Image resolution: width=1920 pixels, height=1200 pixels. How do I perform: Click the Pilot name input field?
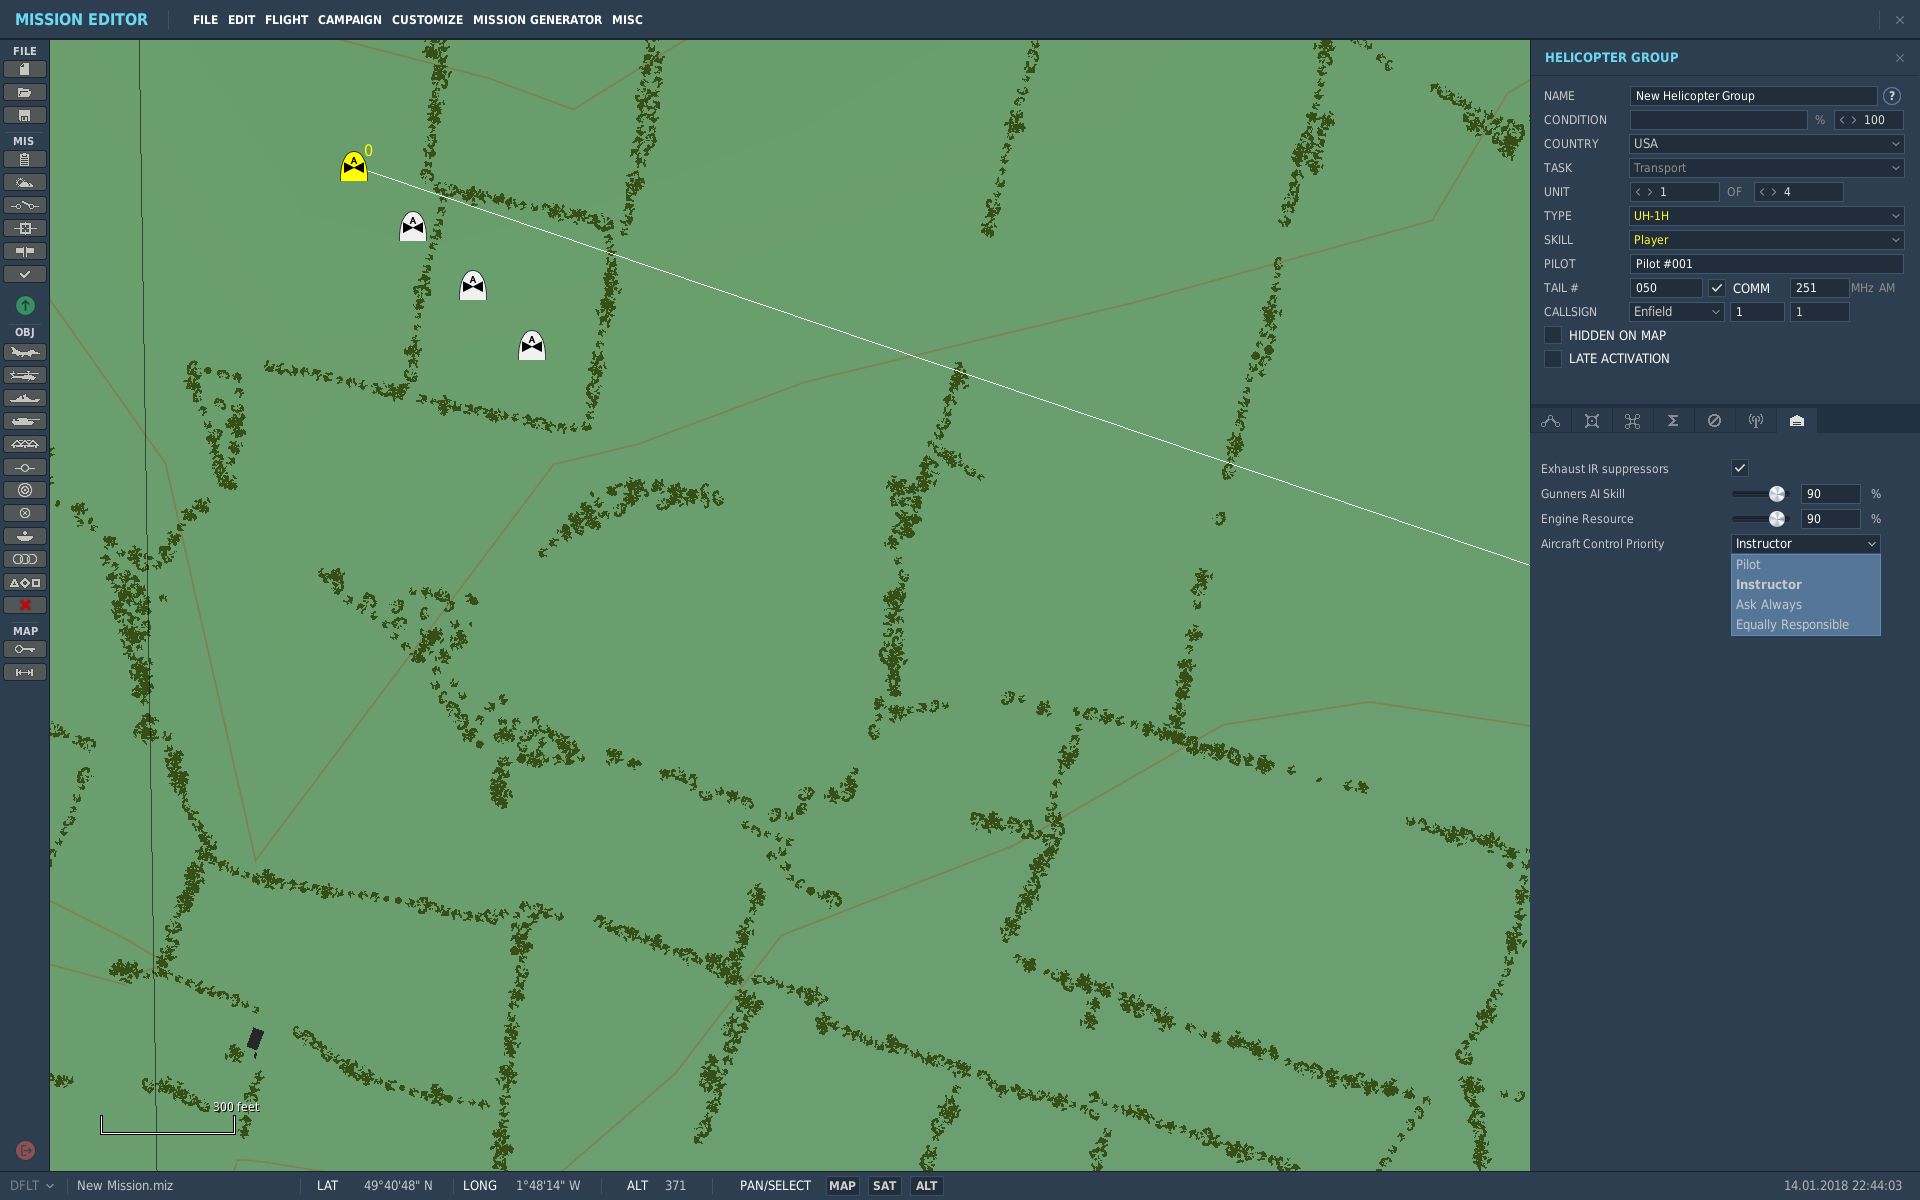(x=1766, y=264)
